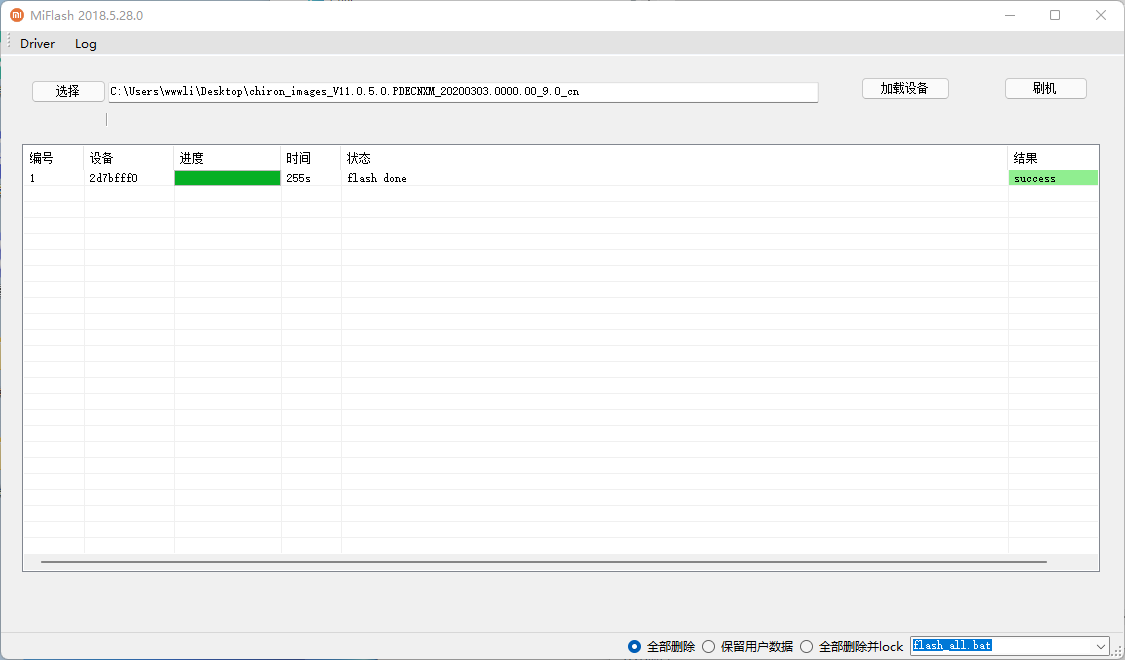
Task: Click the 时间 column header
Action: pyautogui.click(x=311, y=158)
